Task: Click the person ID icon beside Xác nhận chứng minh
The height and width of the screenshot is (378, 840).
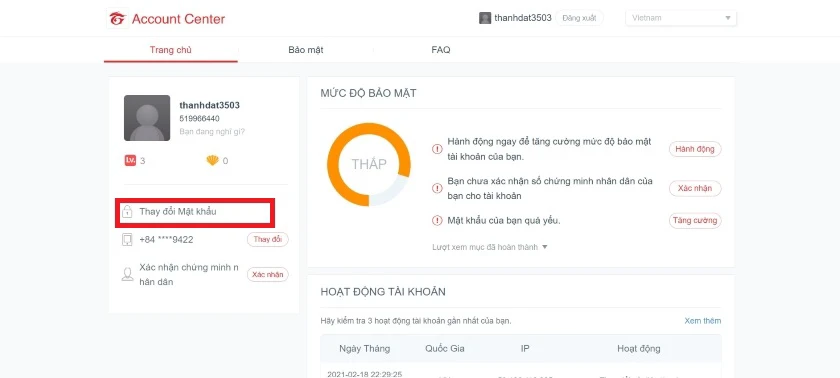Action: point(127,275)
